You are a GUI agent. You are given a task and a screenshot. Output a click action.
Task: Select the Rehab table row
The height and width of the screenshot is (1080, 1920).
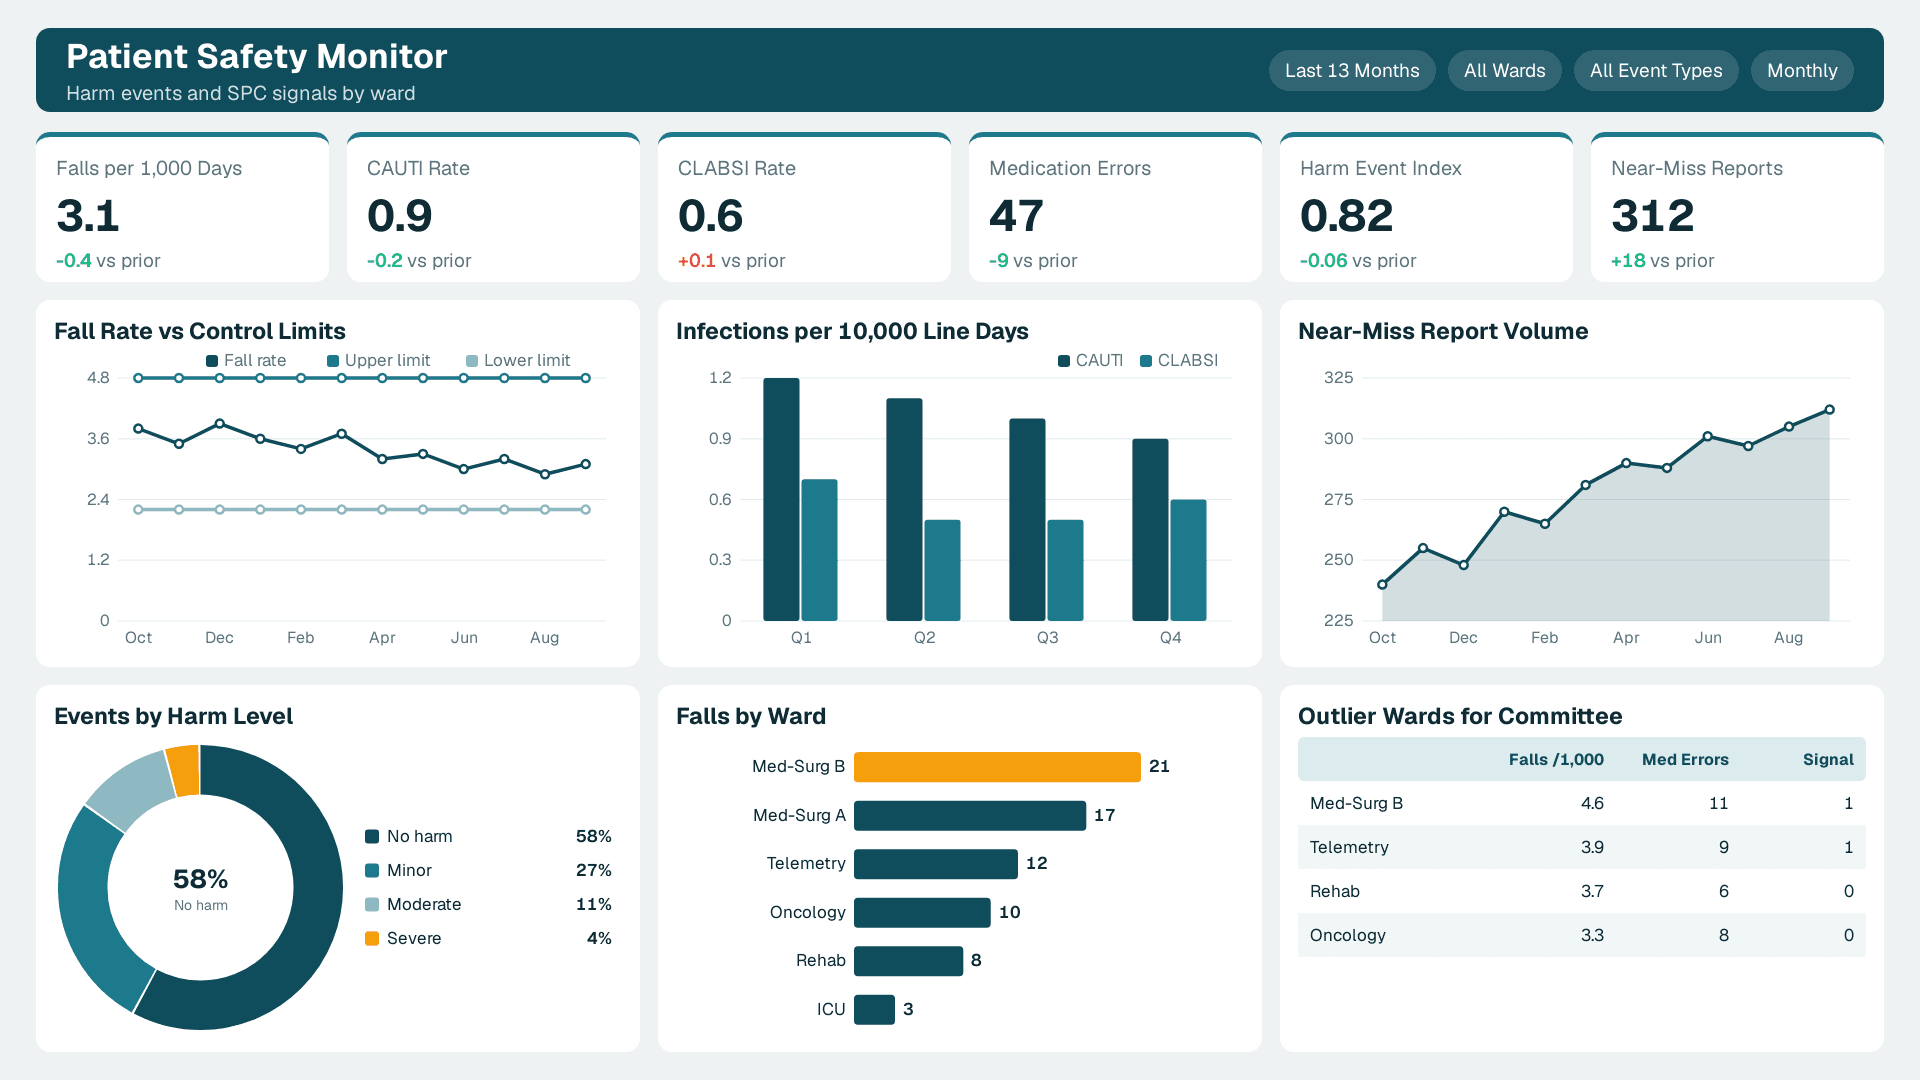[x=1582, y=891]
